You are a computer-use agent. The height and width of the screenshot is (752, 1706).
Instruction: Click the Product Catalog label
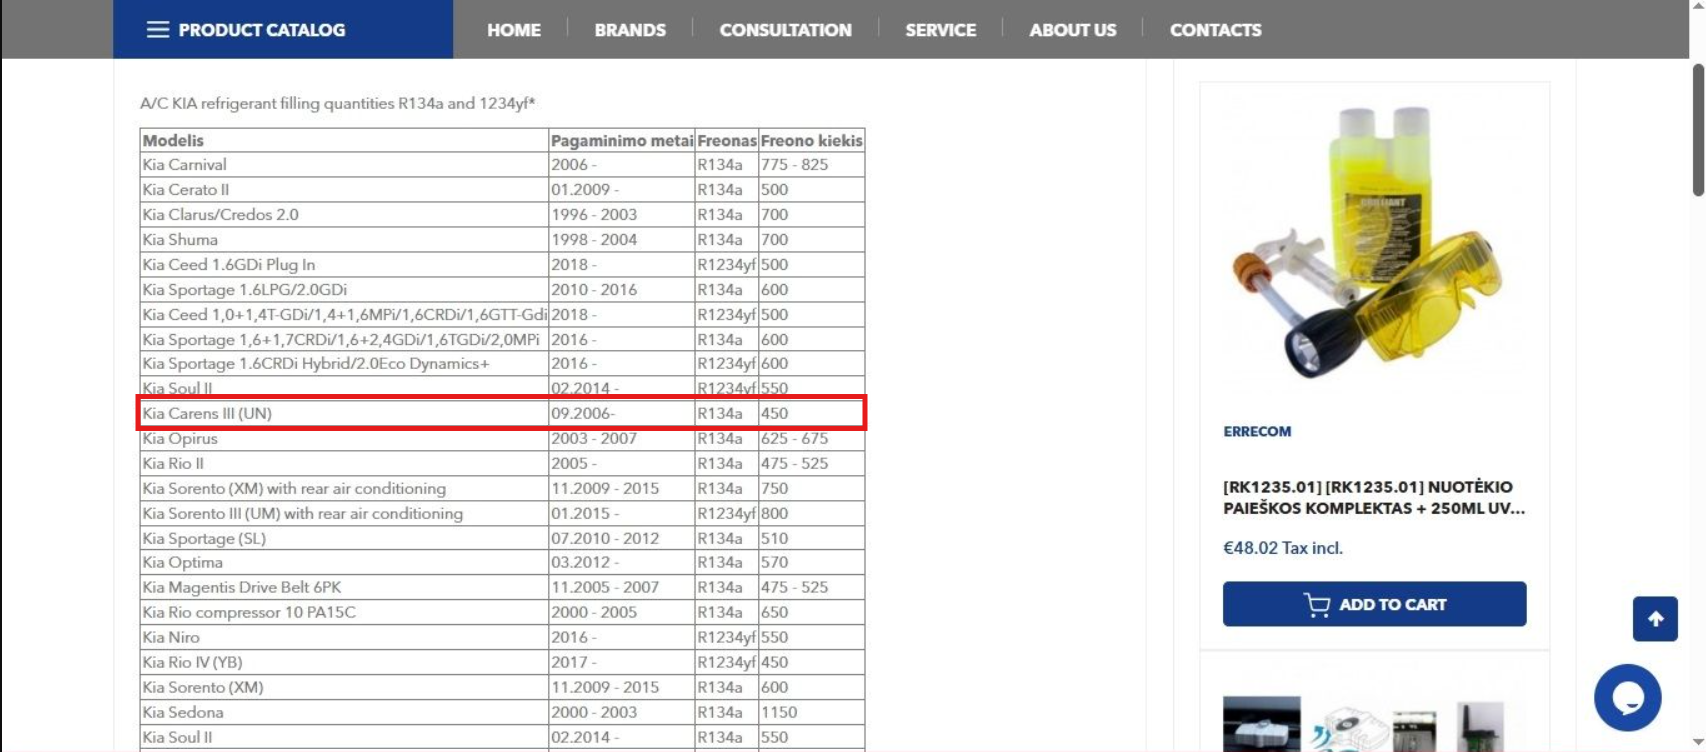[262, 30]
